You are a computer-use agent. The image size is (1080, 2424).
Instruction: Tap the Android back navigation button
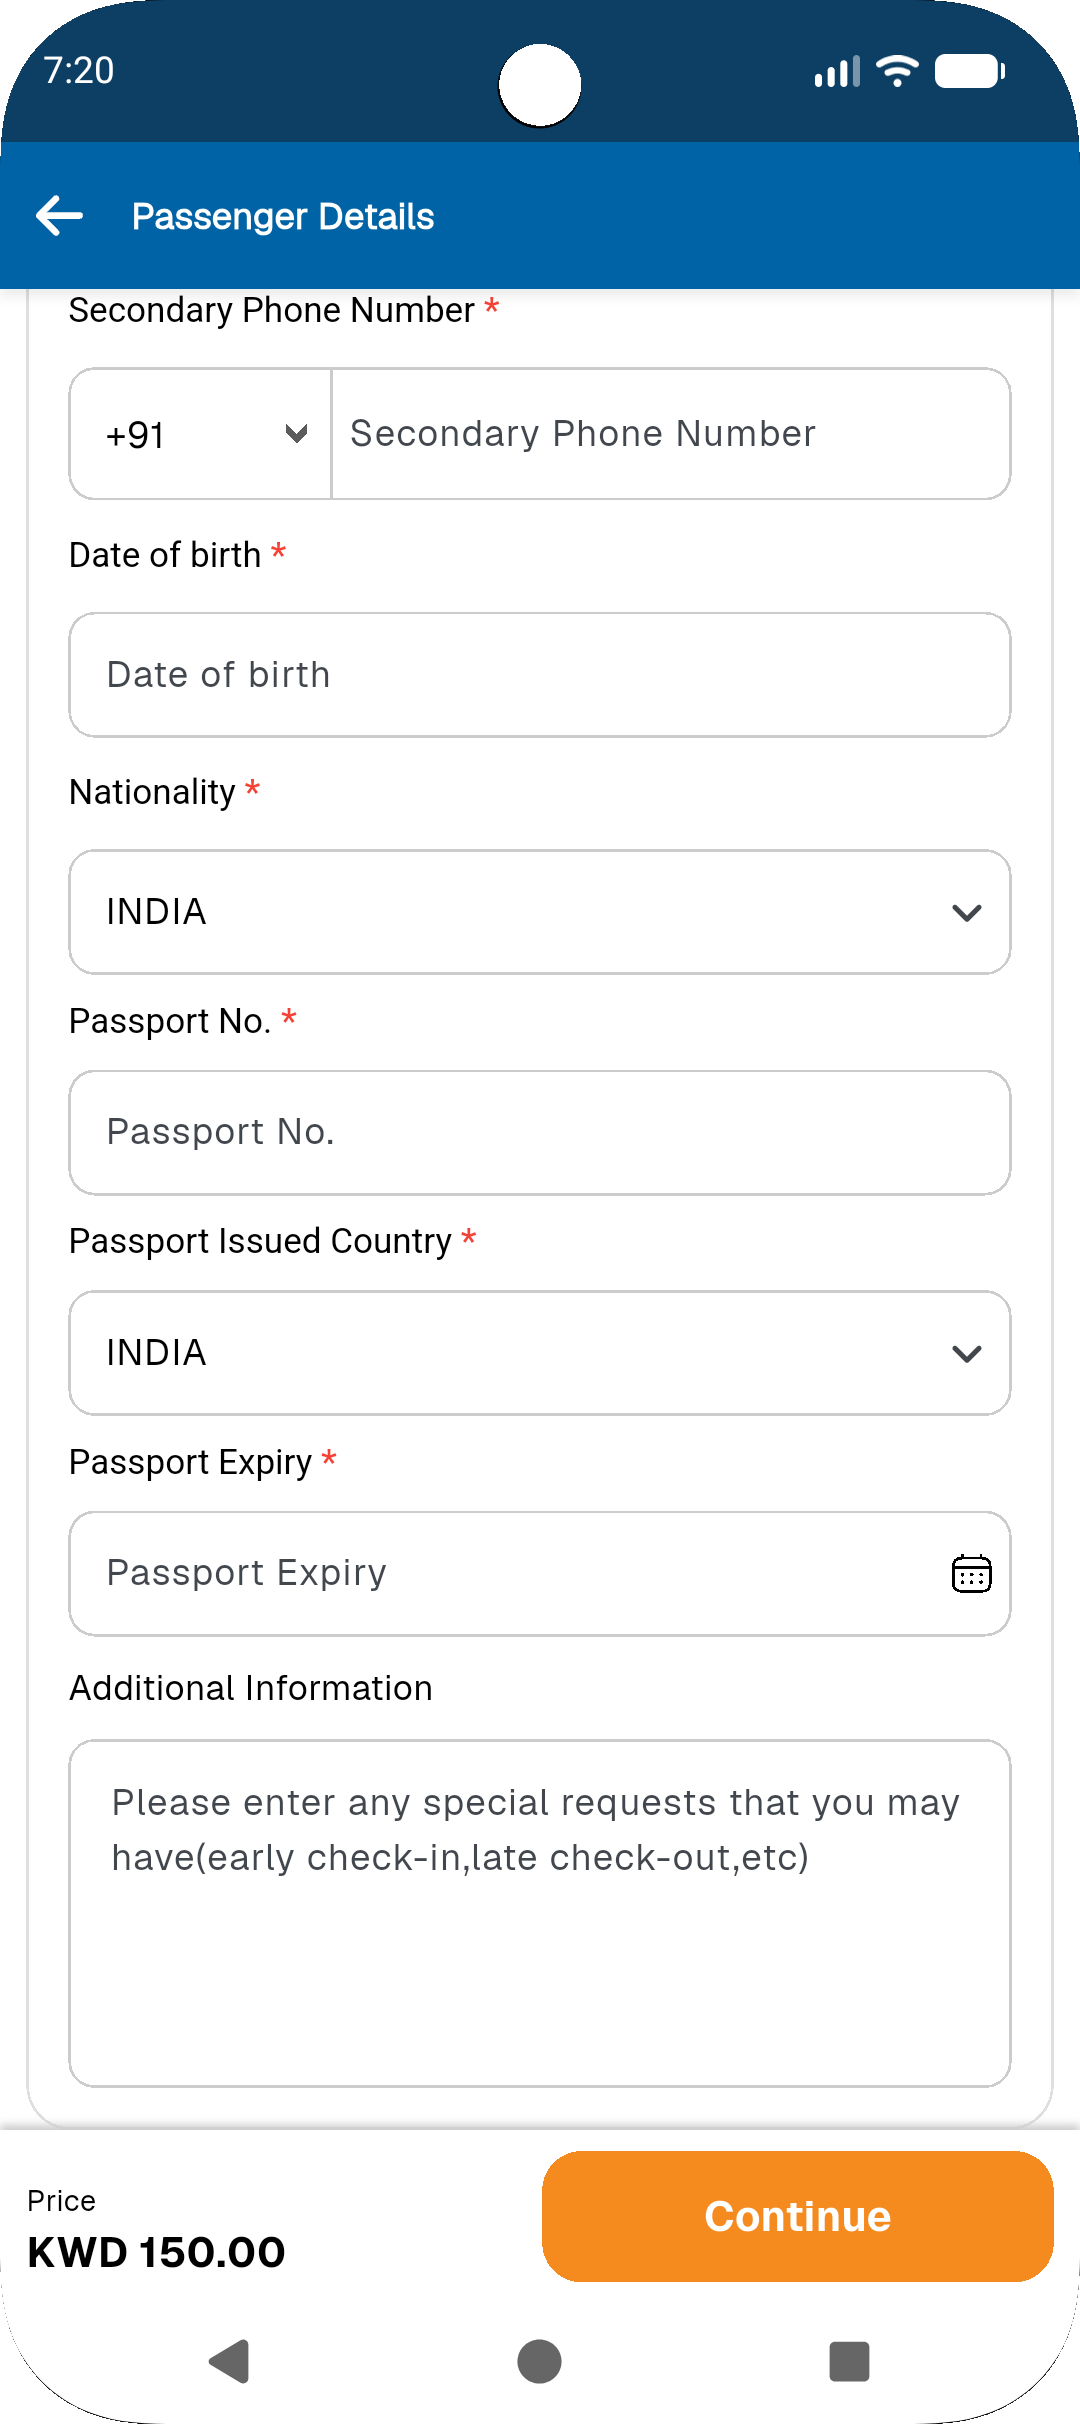click(x=230, y=2361)
